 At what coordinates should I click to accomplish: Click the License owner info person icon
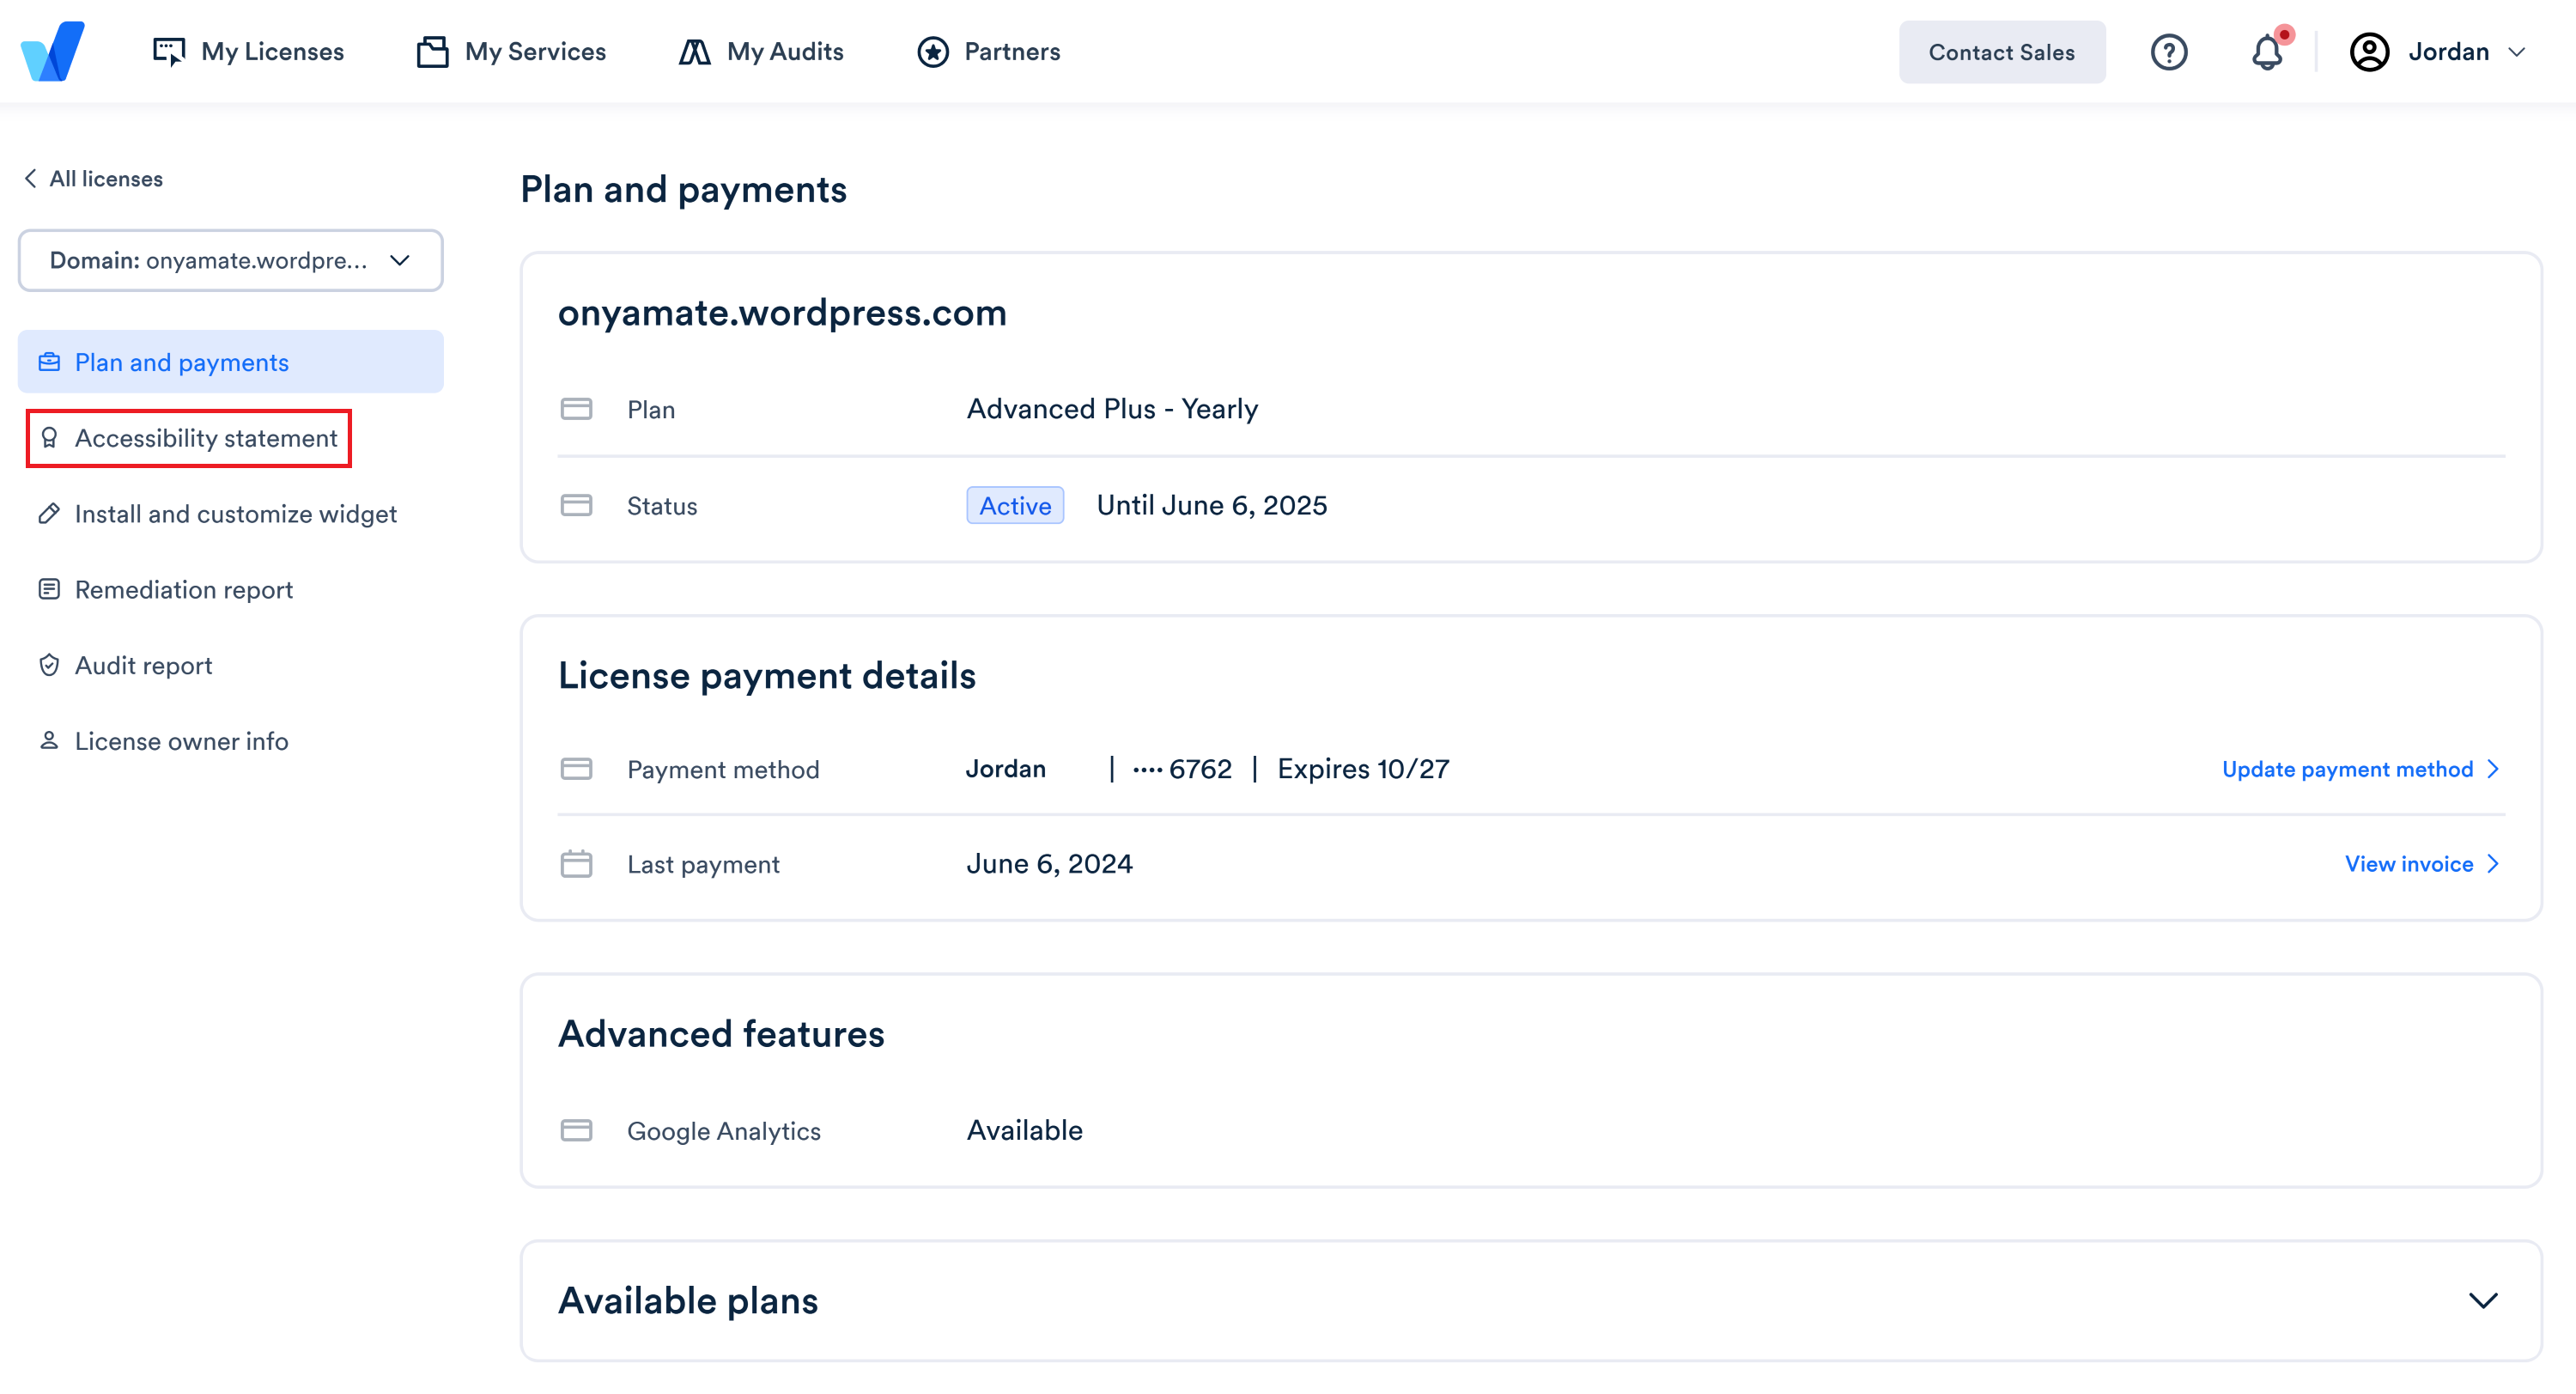point(49,740)
